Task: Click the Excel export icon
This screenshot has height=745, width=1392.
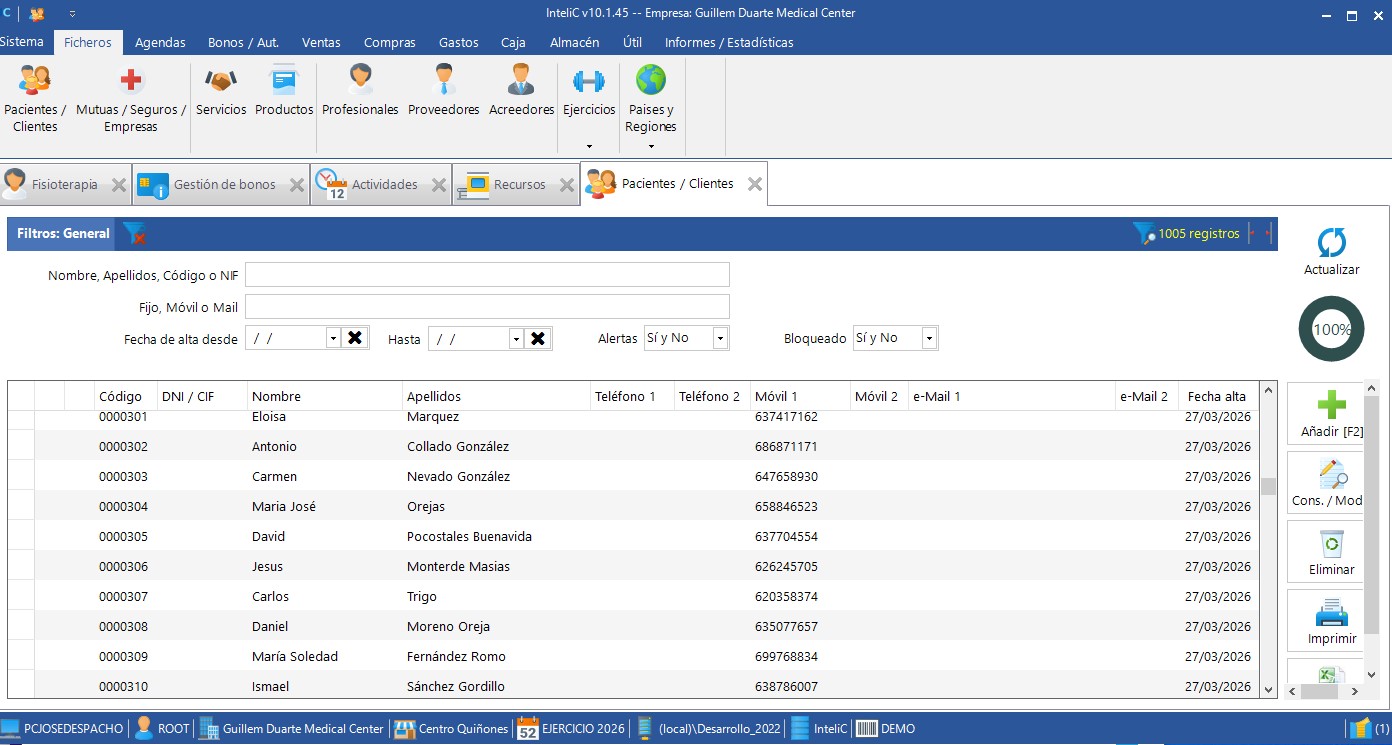Action: [1331, 675]
